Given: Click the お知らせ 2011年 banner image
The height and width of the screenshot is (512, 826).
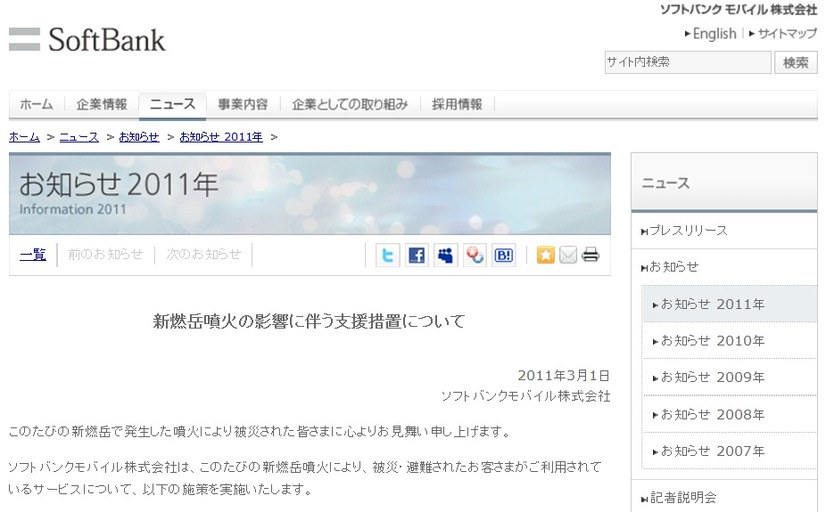Looking at the screenshot, I should [x=310, y=194].
